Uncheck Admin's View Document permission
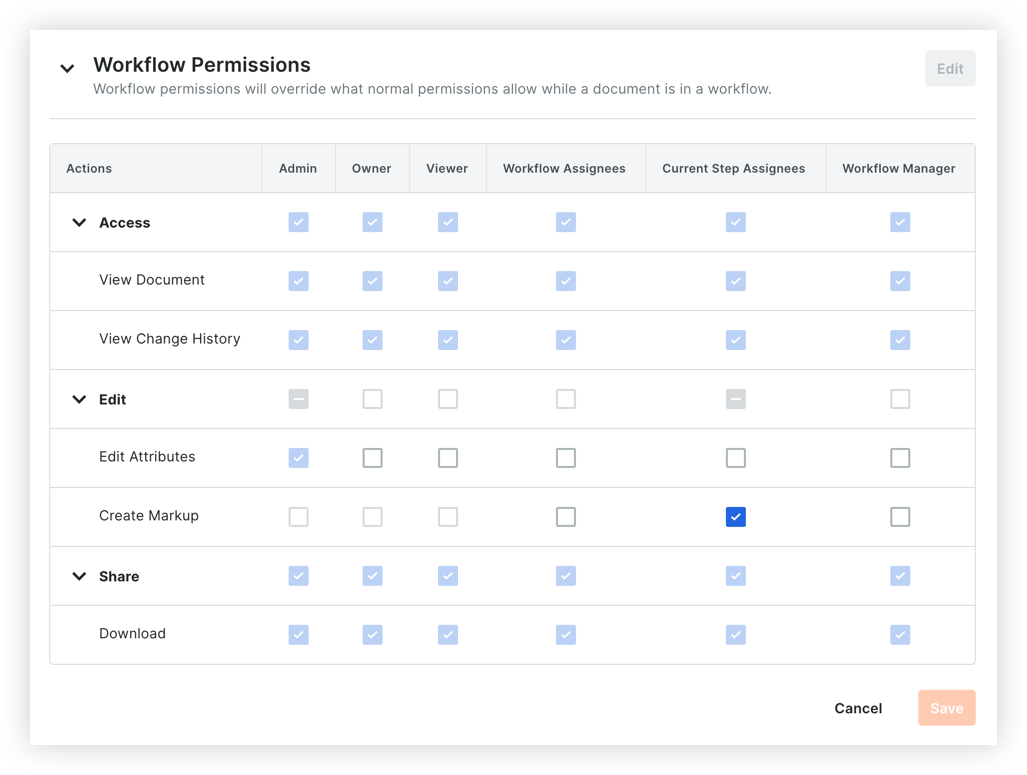 tap(298, 281)
